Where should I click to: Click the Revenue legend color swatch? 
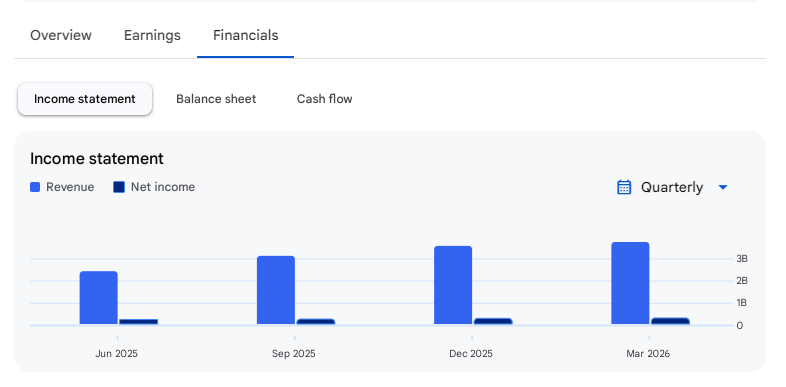pyautogui.click(x=35, y=187)
